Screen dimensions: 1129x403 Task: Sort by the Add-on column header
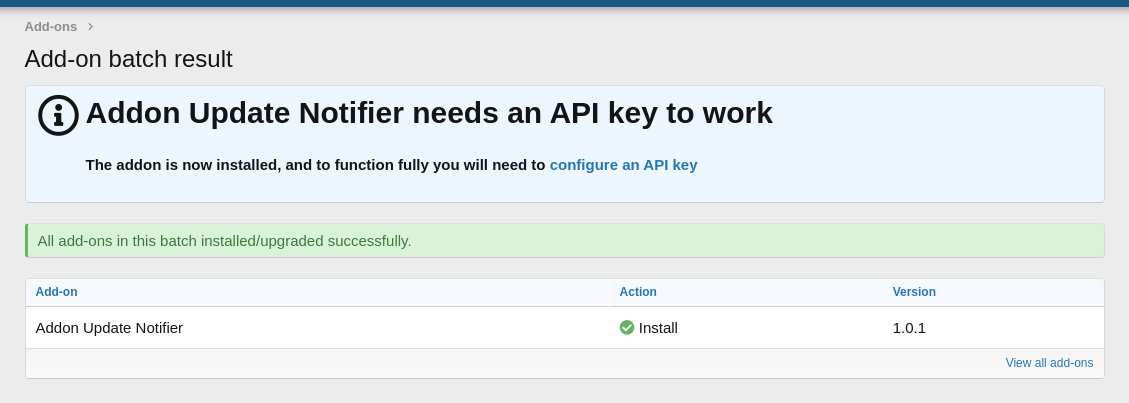pos(57,292)
